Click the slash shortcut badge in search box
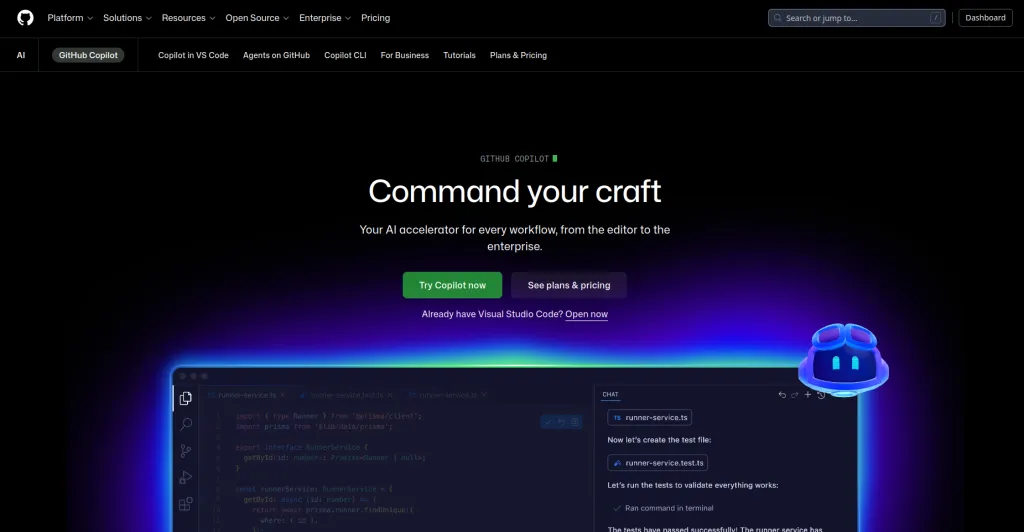 tap(935, 18)
